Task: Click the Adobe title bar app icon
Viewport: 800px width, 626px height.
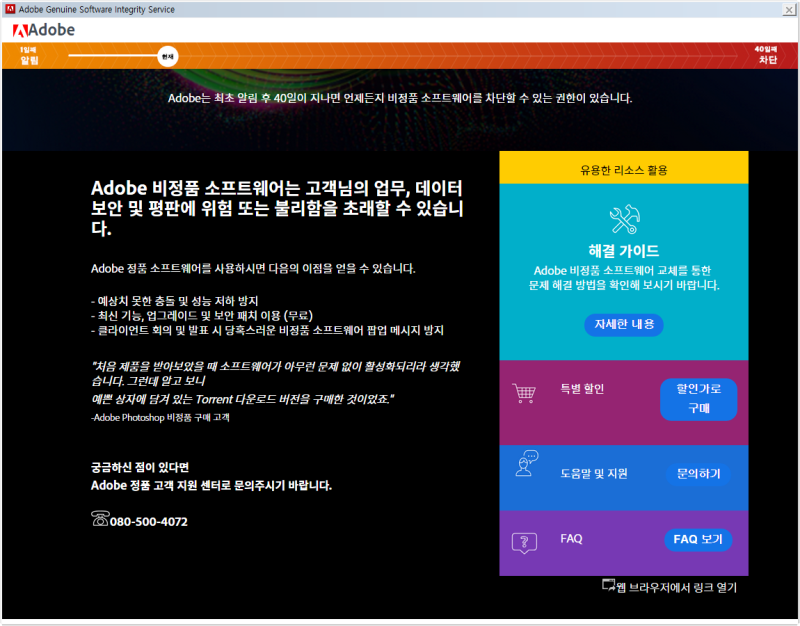Action: pyautogui.click(x=10, y=9)
